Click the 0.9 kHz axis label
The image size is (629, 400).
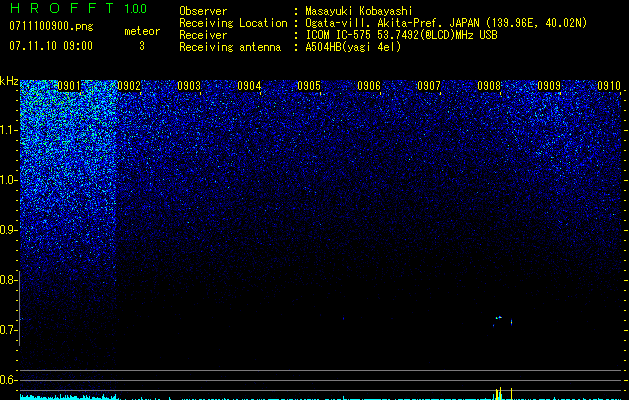(9, 230)
